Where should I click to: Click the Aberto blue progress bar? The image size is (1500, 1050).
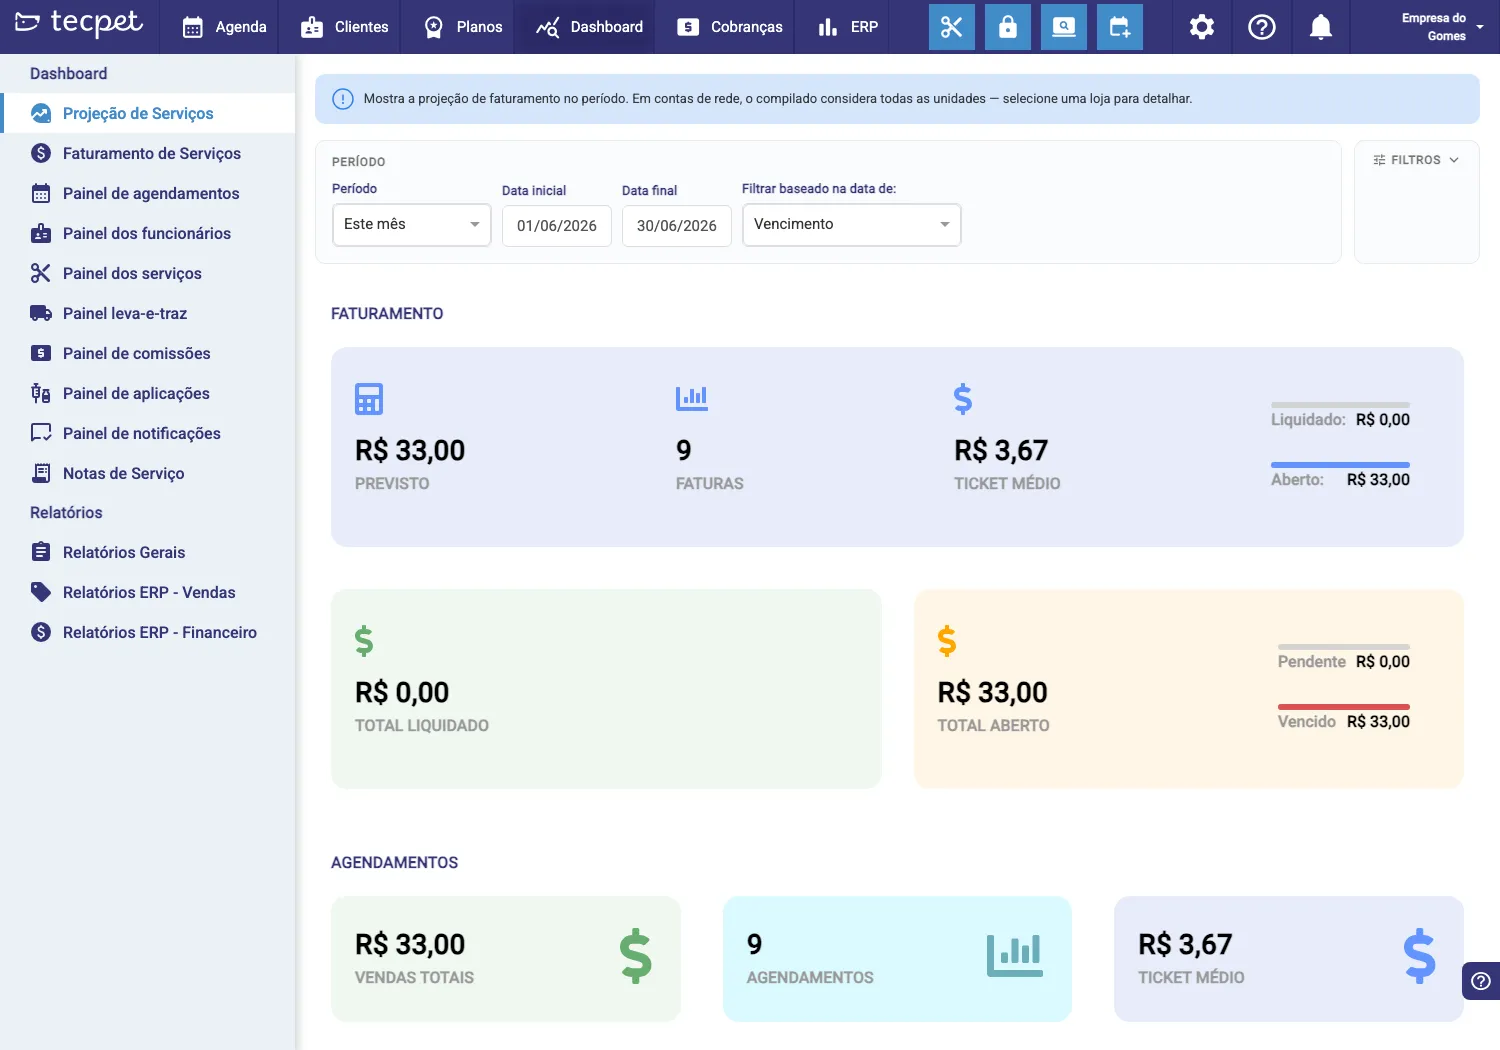(1340, 465)
